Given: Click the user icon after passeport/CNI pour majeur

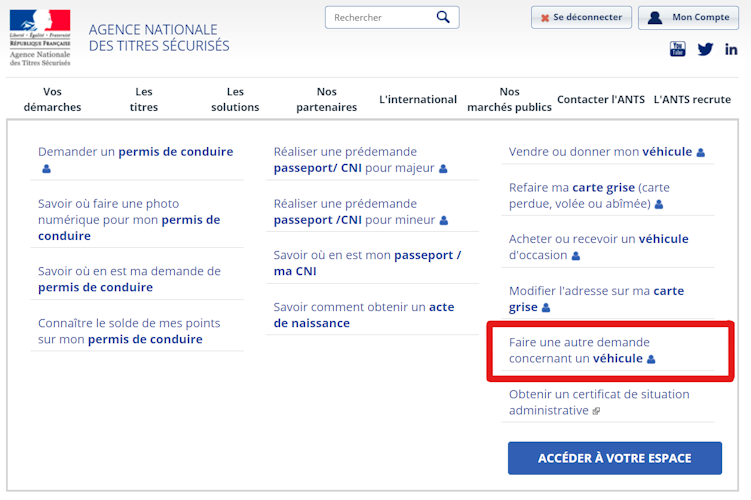Looking at the screenshot, I should (443, 169).
